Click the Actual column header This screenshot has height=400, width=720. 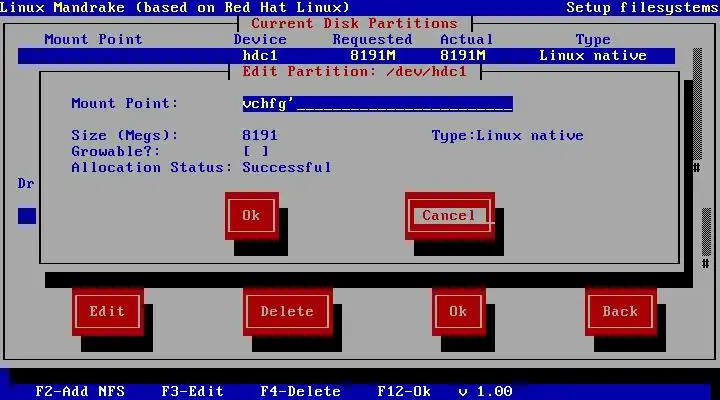point(467,39)
